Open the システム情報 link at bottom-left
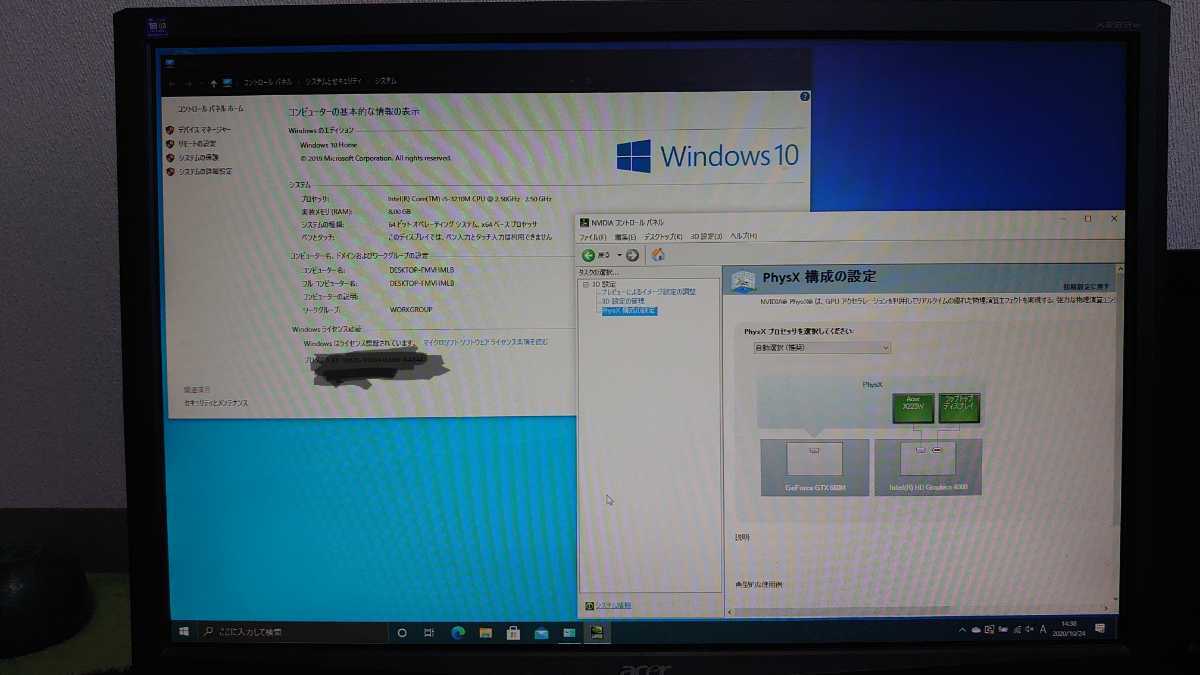This screenshot has width=1200, height=675. pyautogui.click(x=613, y=606)
